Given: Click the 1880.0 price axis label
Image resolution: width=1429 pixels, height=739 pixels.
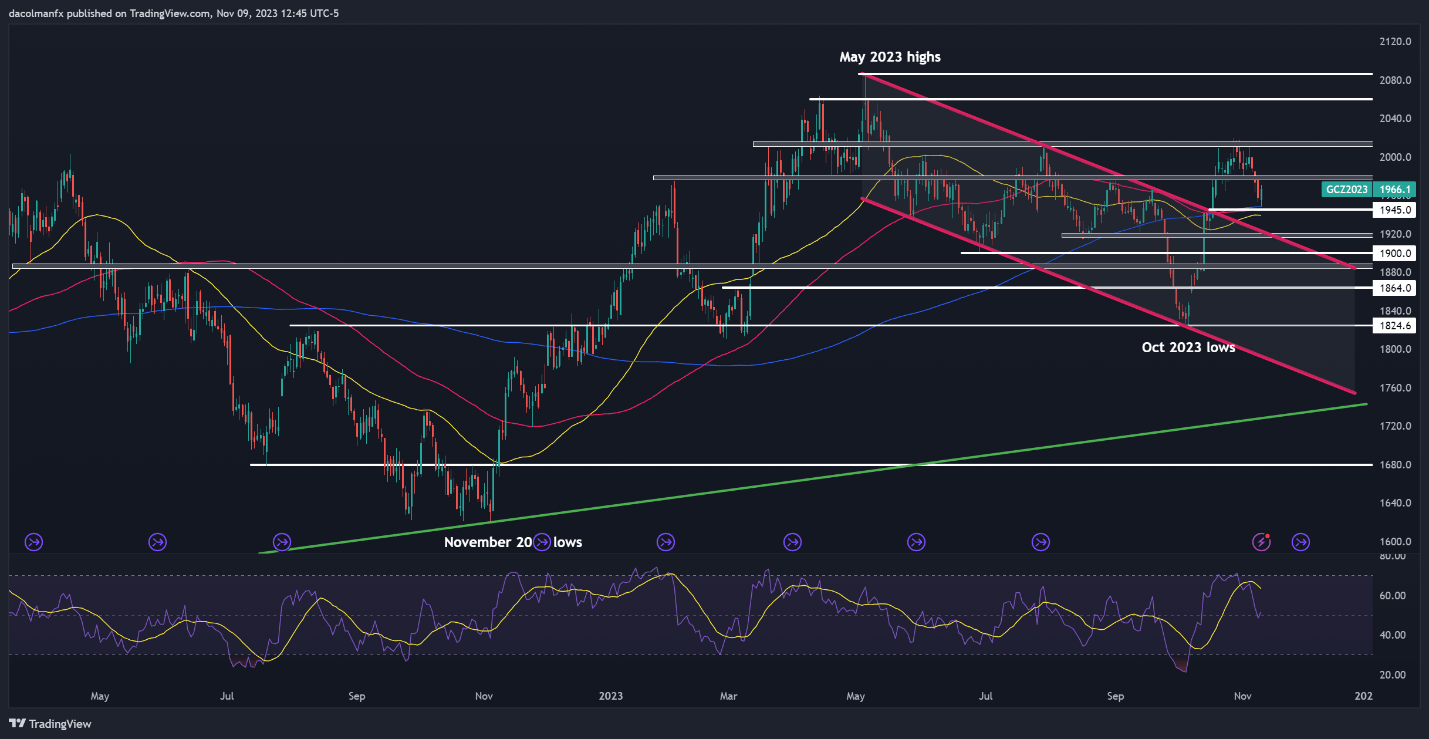Looking at the screenshot, I should pyautogui.click(x=1394, y=272).
